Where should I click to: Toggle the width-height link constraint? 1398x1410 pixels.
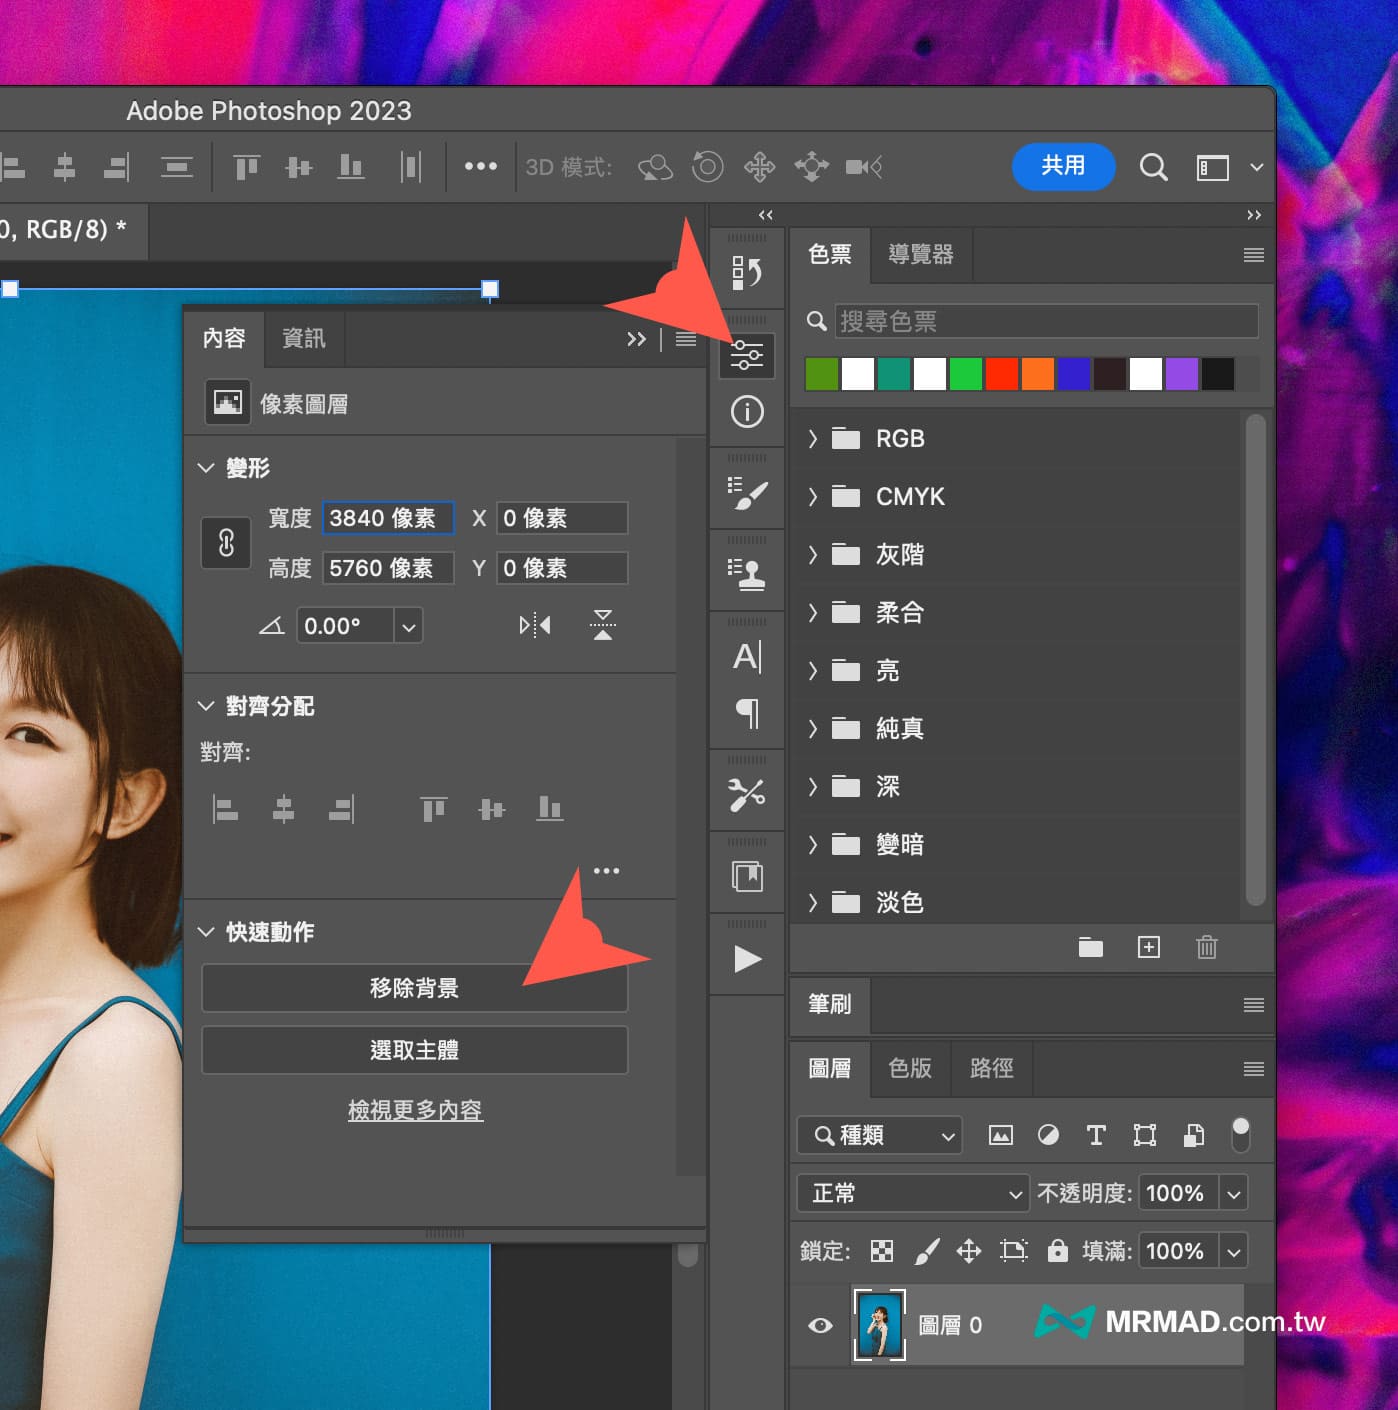click(226, 543)
